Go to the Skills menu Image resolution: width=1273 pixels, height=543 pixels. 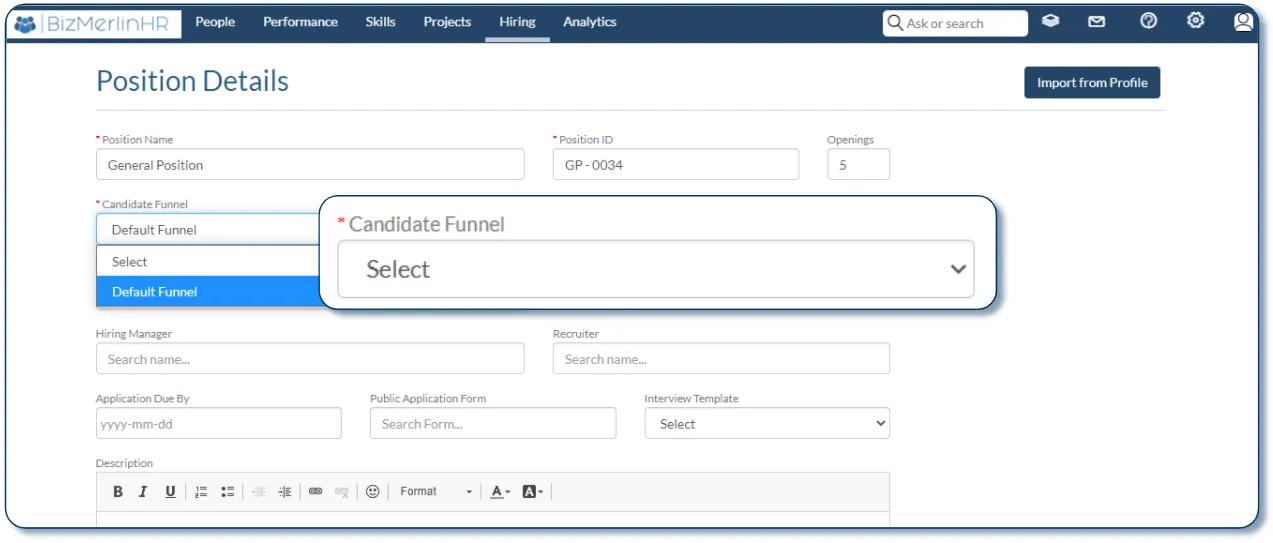[x=380, y=21]
